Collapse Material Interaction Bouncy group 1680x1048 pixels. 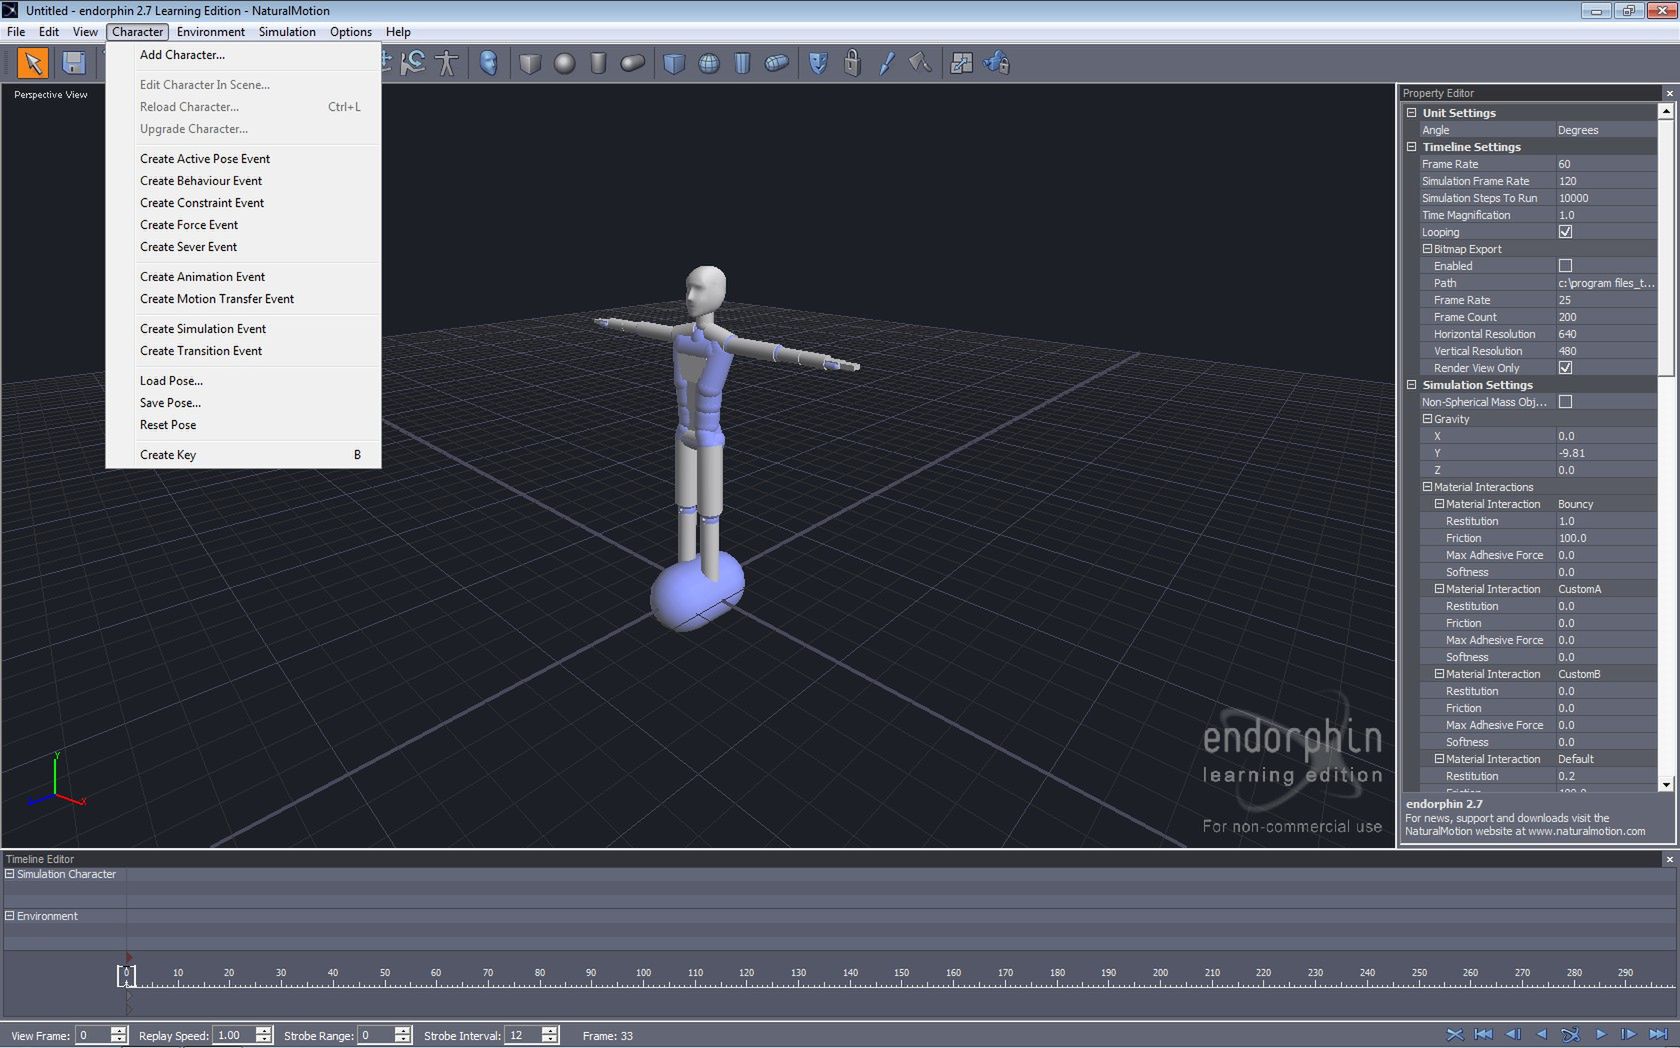(1439, 503)
